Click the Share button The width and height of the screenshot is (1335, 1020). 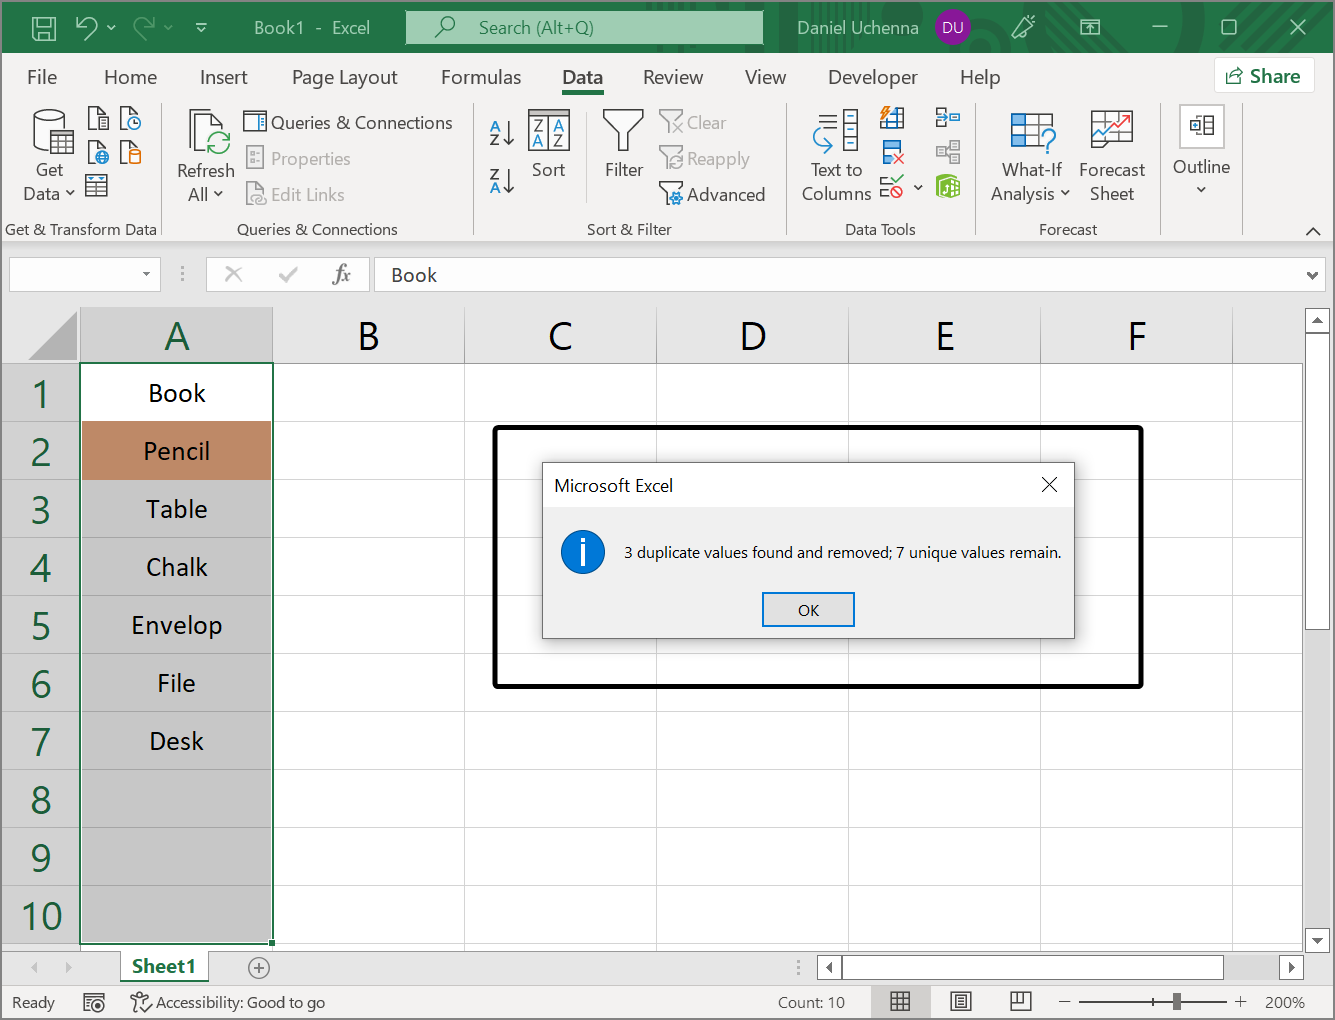1262,76
